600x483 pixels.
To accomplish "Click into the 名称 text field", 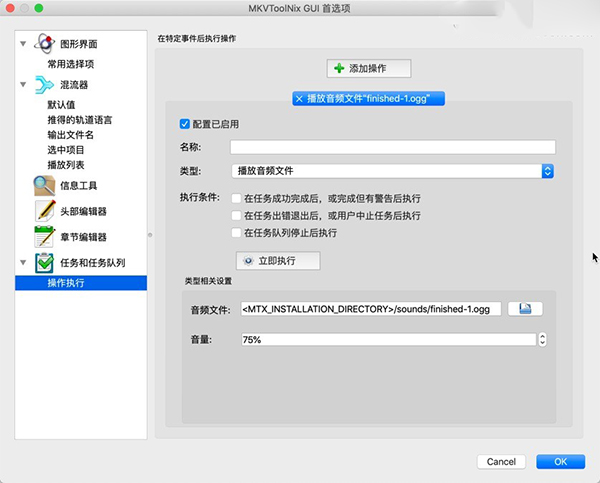I will click(393, 147).
